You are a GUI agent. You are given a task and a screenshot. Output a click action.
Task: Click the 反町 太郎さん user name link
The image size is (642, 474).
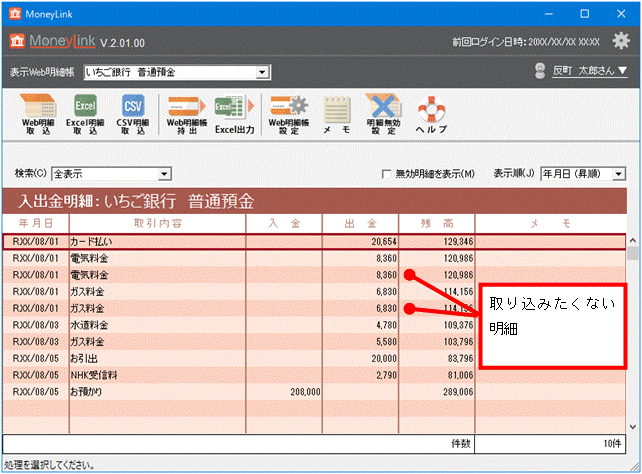tap(583, 70)
